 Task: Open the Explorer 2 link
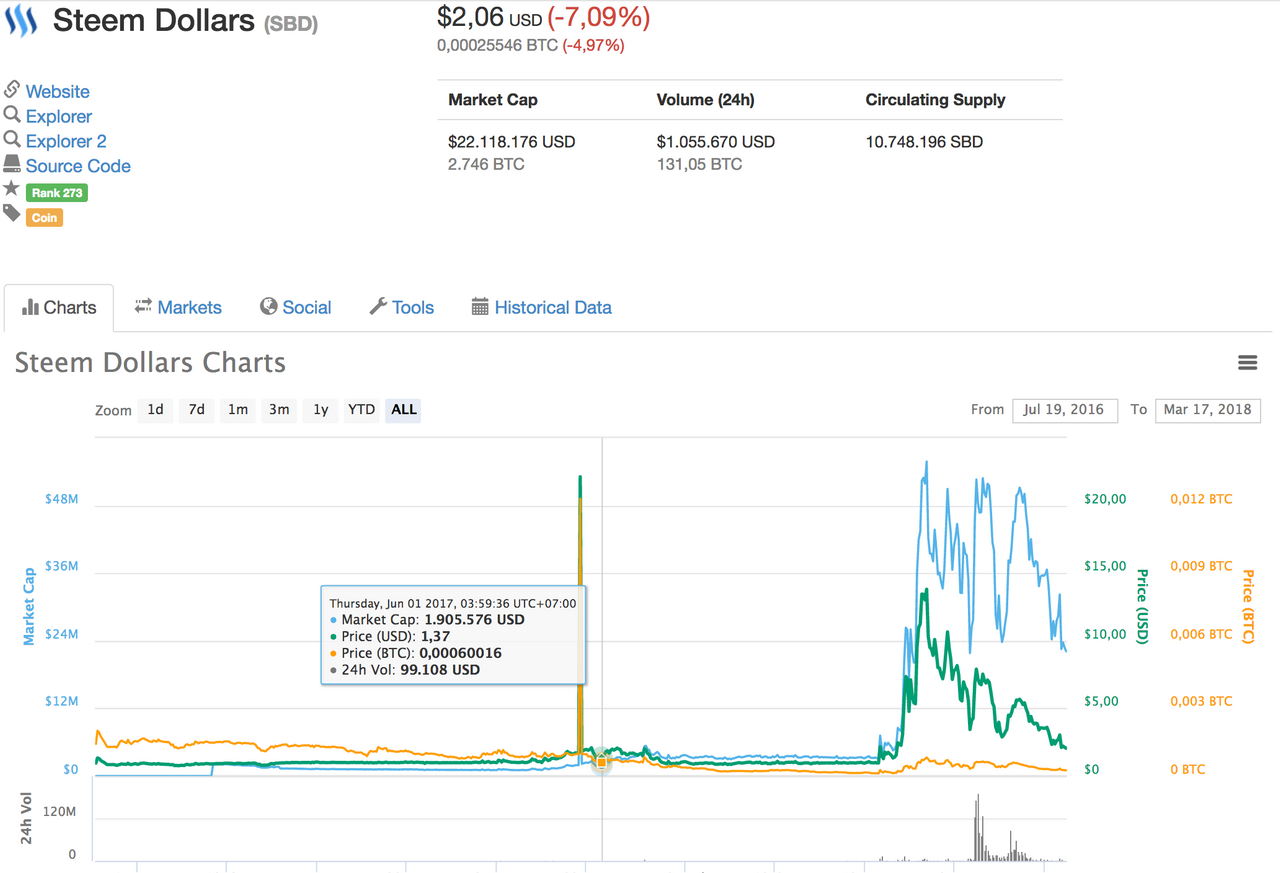66,141
